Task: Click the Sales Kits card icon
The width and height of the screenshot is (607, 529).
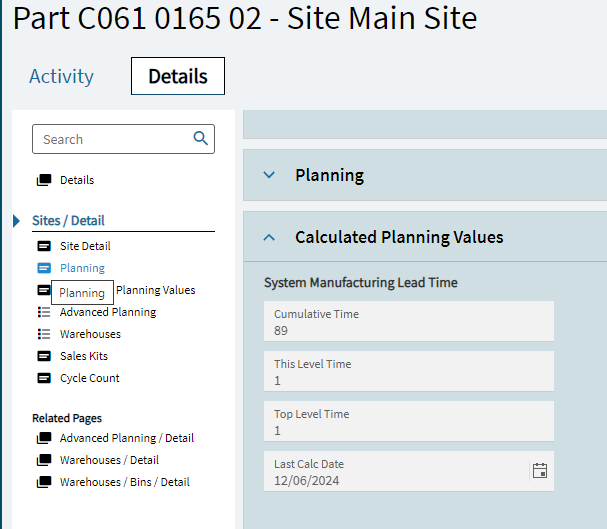Action: point(44,356)
